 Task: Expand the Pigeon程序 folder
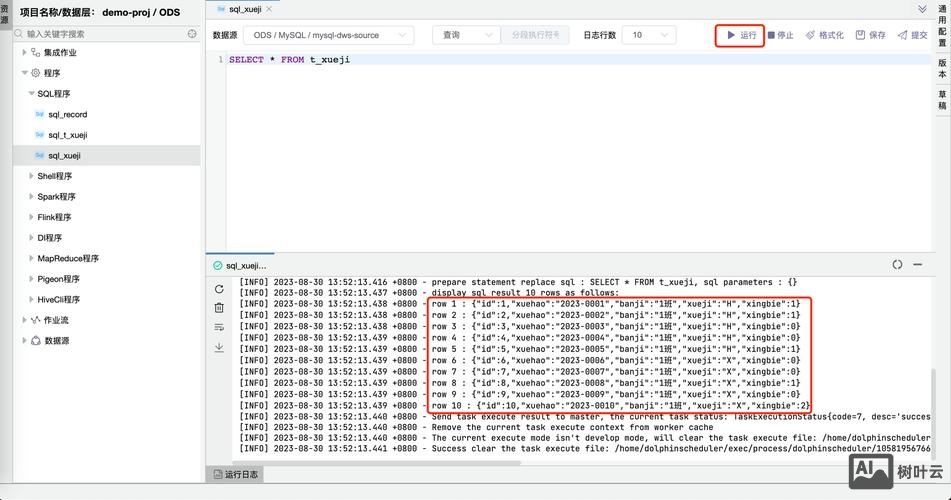tap(32, 279)
